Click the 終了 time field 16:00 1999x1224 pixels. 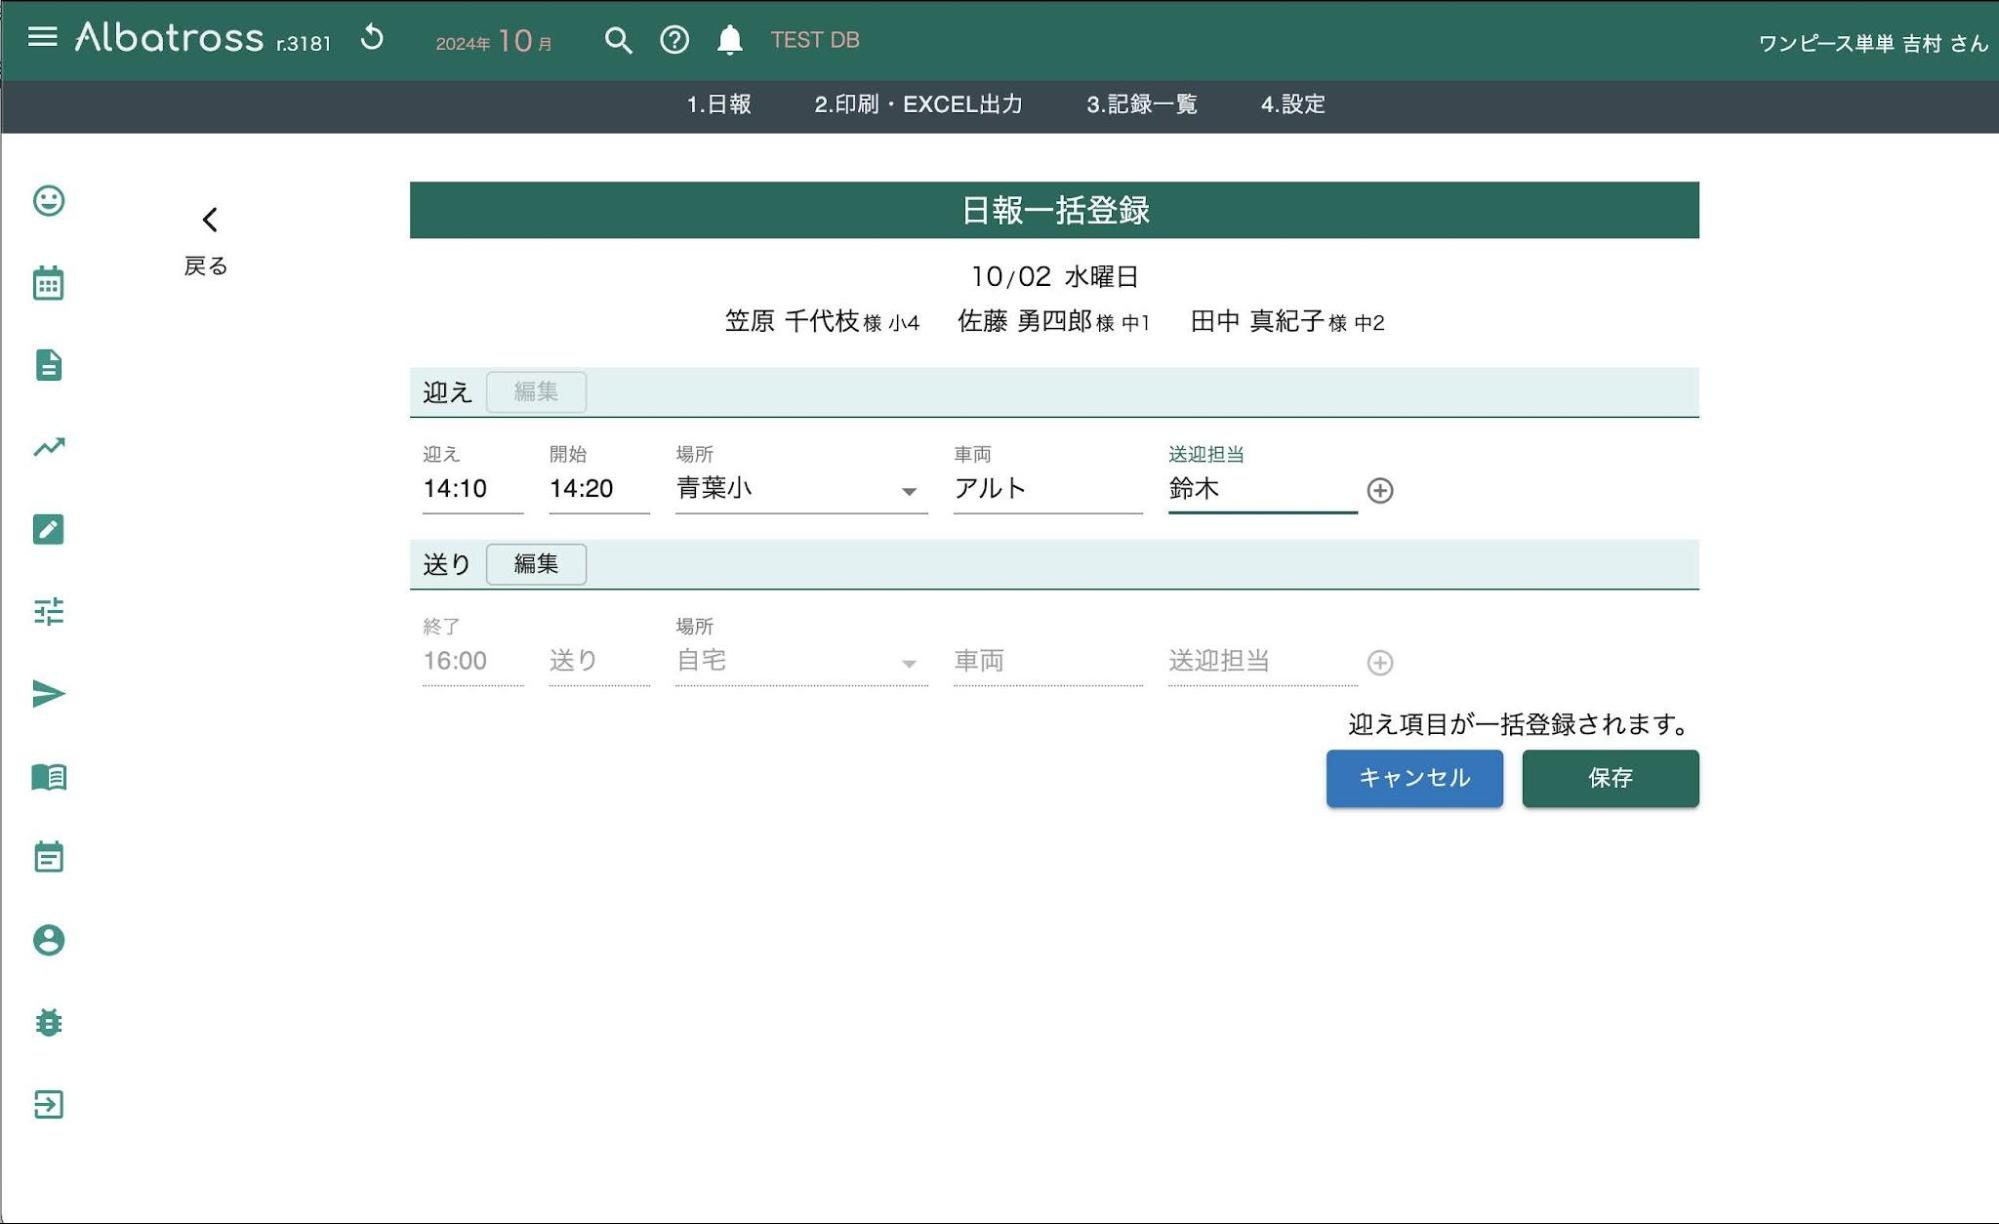(x=473, y=660)
